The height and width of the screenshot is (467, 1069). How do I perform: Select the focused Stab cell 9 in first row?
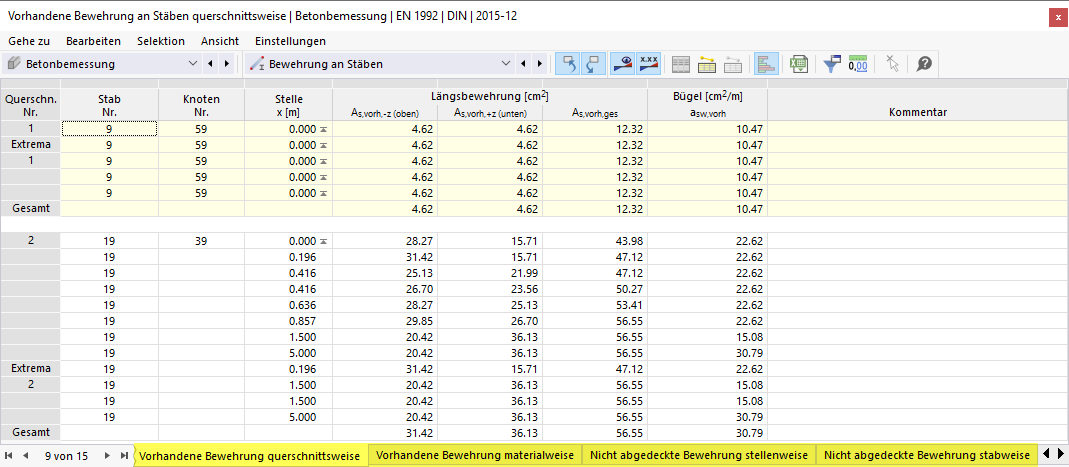pyautogui.click(x=110, y=128)
